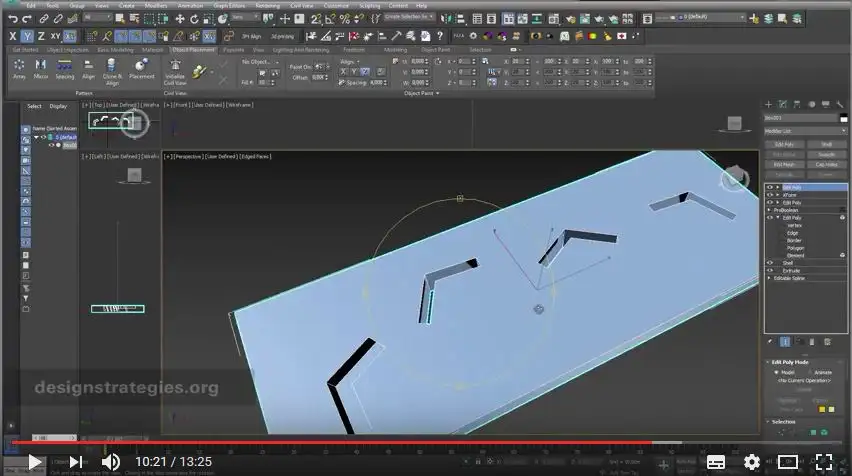Activate the Select and Rotate tool
This screenshot has width=852, height=476.
194,19
